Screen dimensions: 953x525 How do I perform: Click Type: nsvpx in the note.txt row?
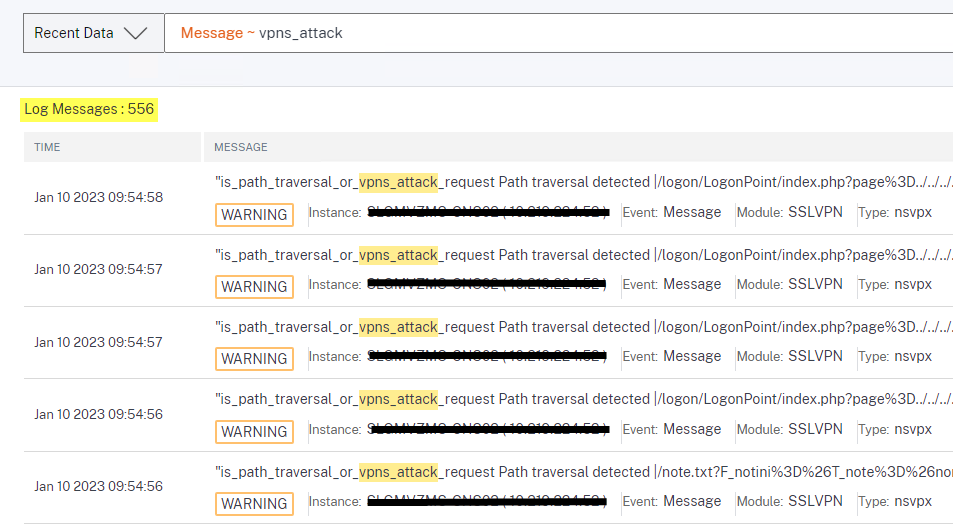(895, 501)
